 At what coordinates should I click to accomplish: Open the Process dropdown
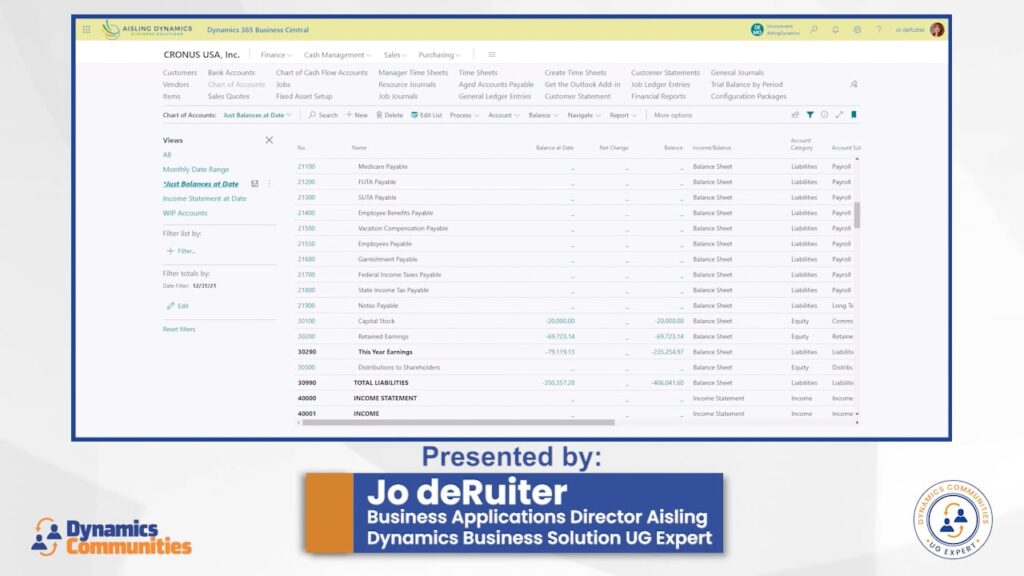point(464,115)
